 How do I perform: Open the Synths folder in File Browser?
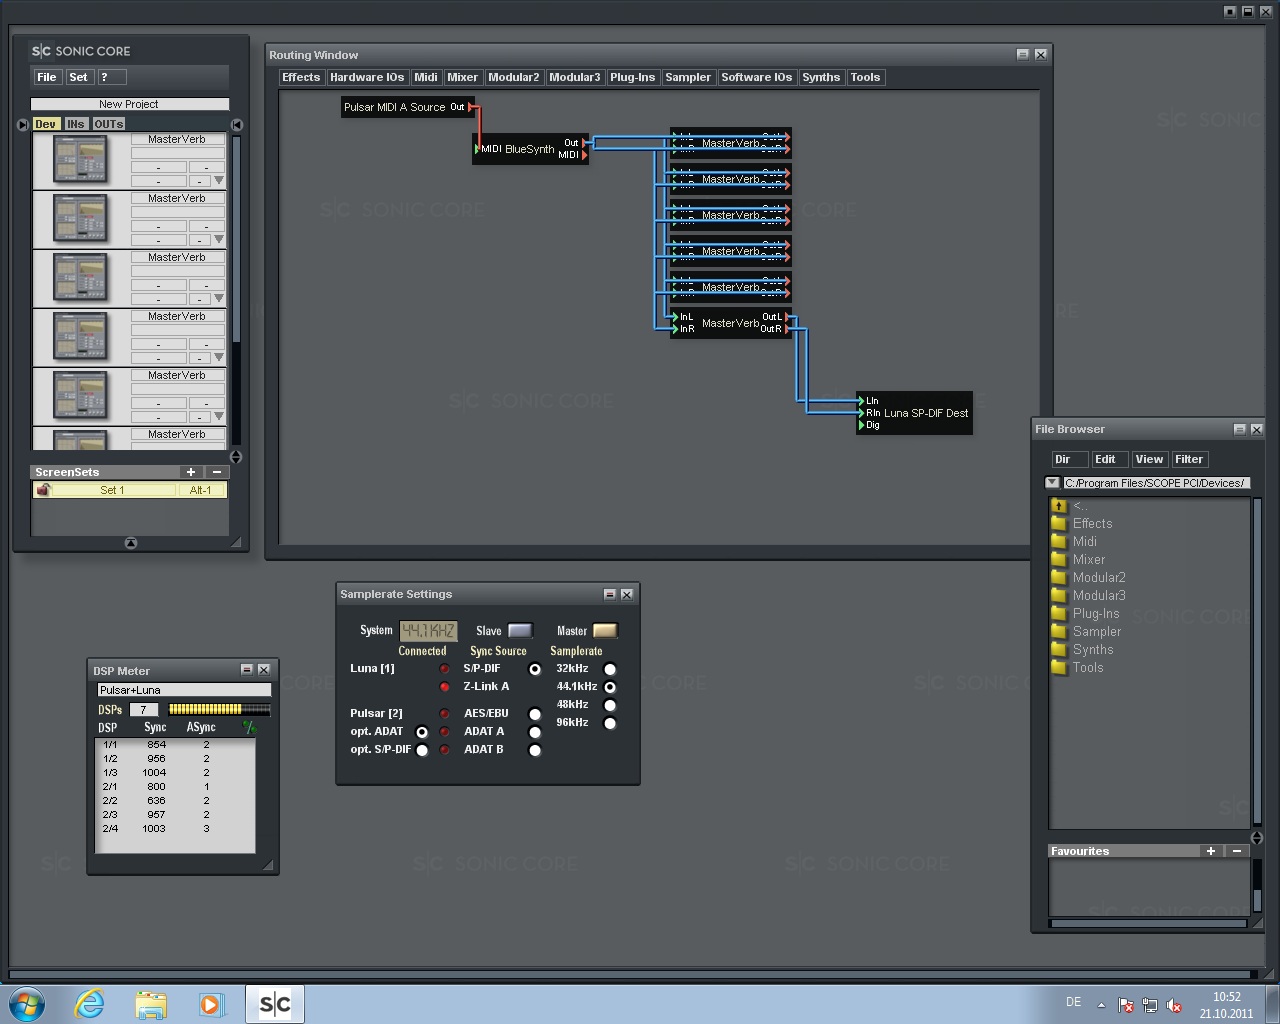pos(1092,650)
